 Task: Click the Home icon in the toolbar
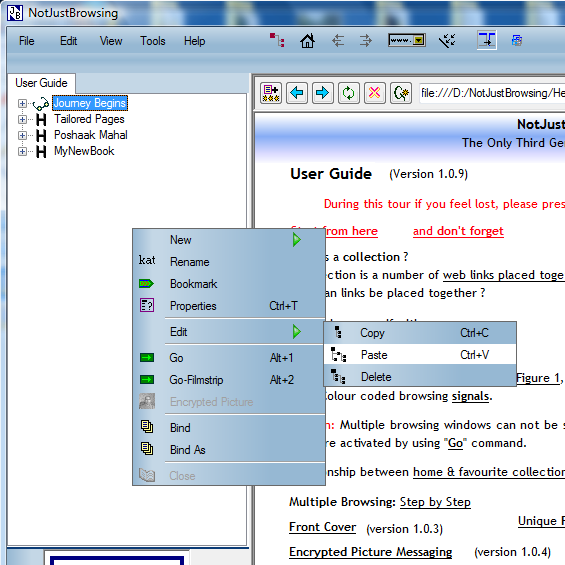[307, 41]
